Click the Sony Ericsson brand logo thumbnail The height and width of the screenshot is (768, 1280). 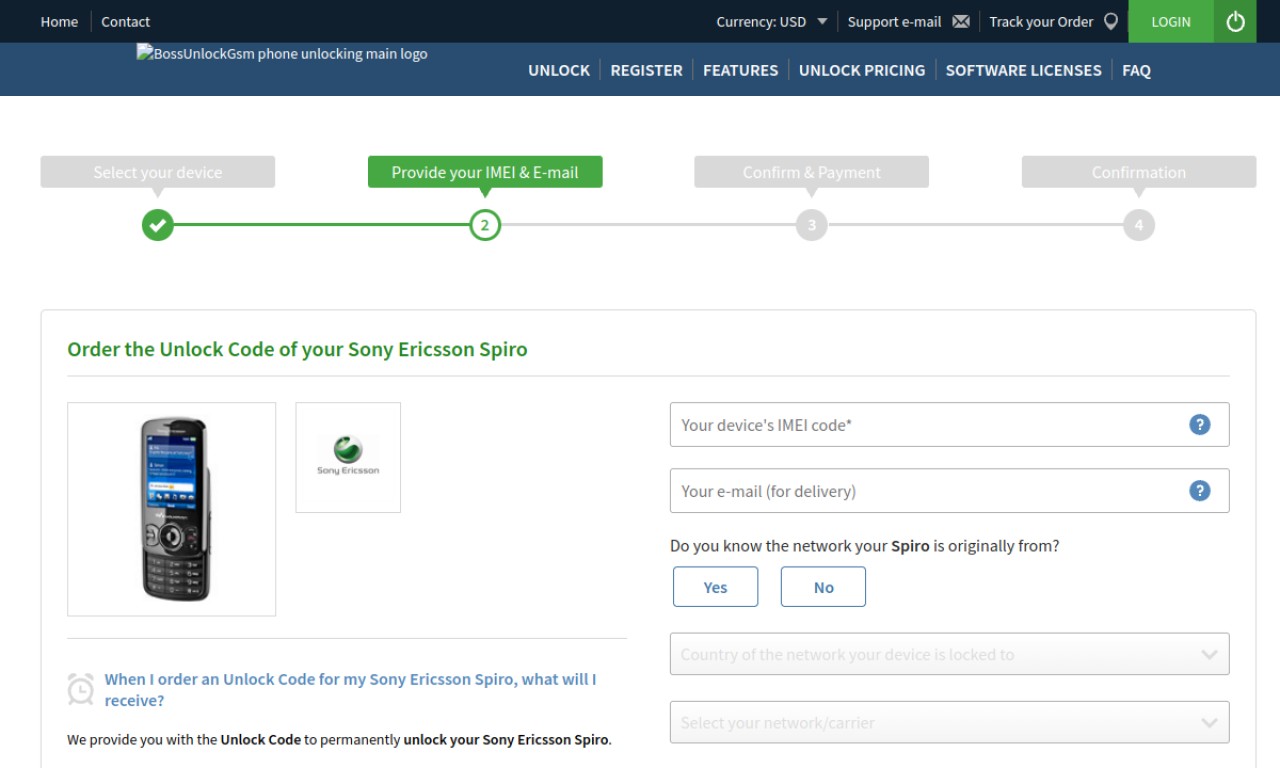(348, 457)
